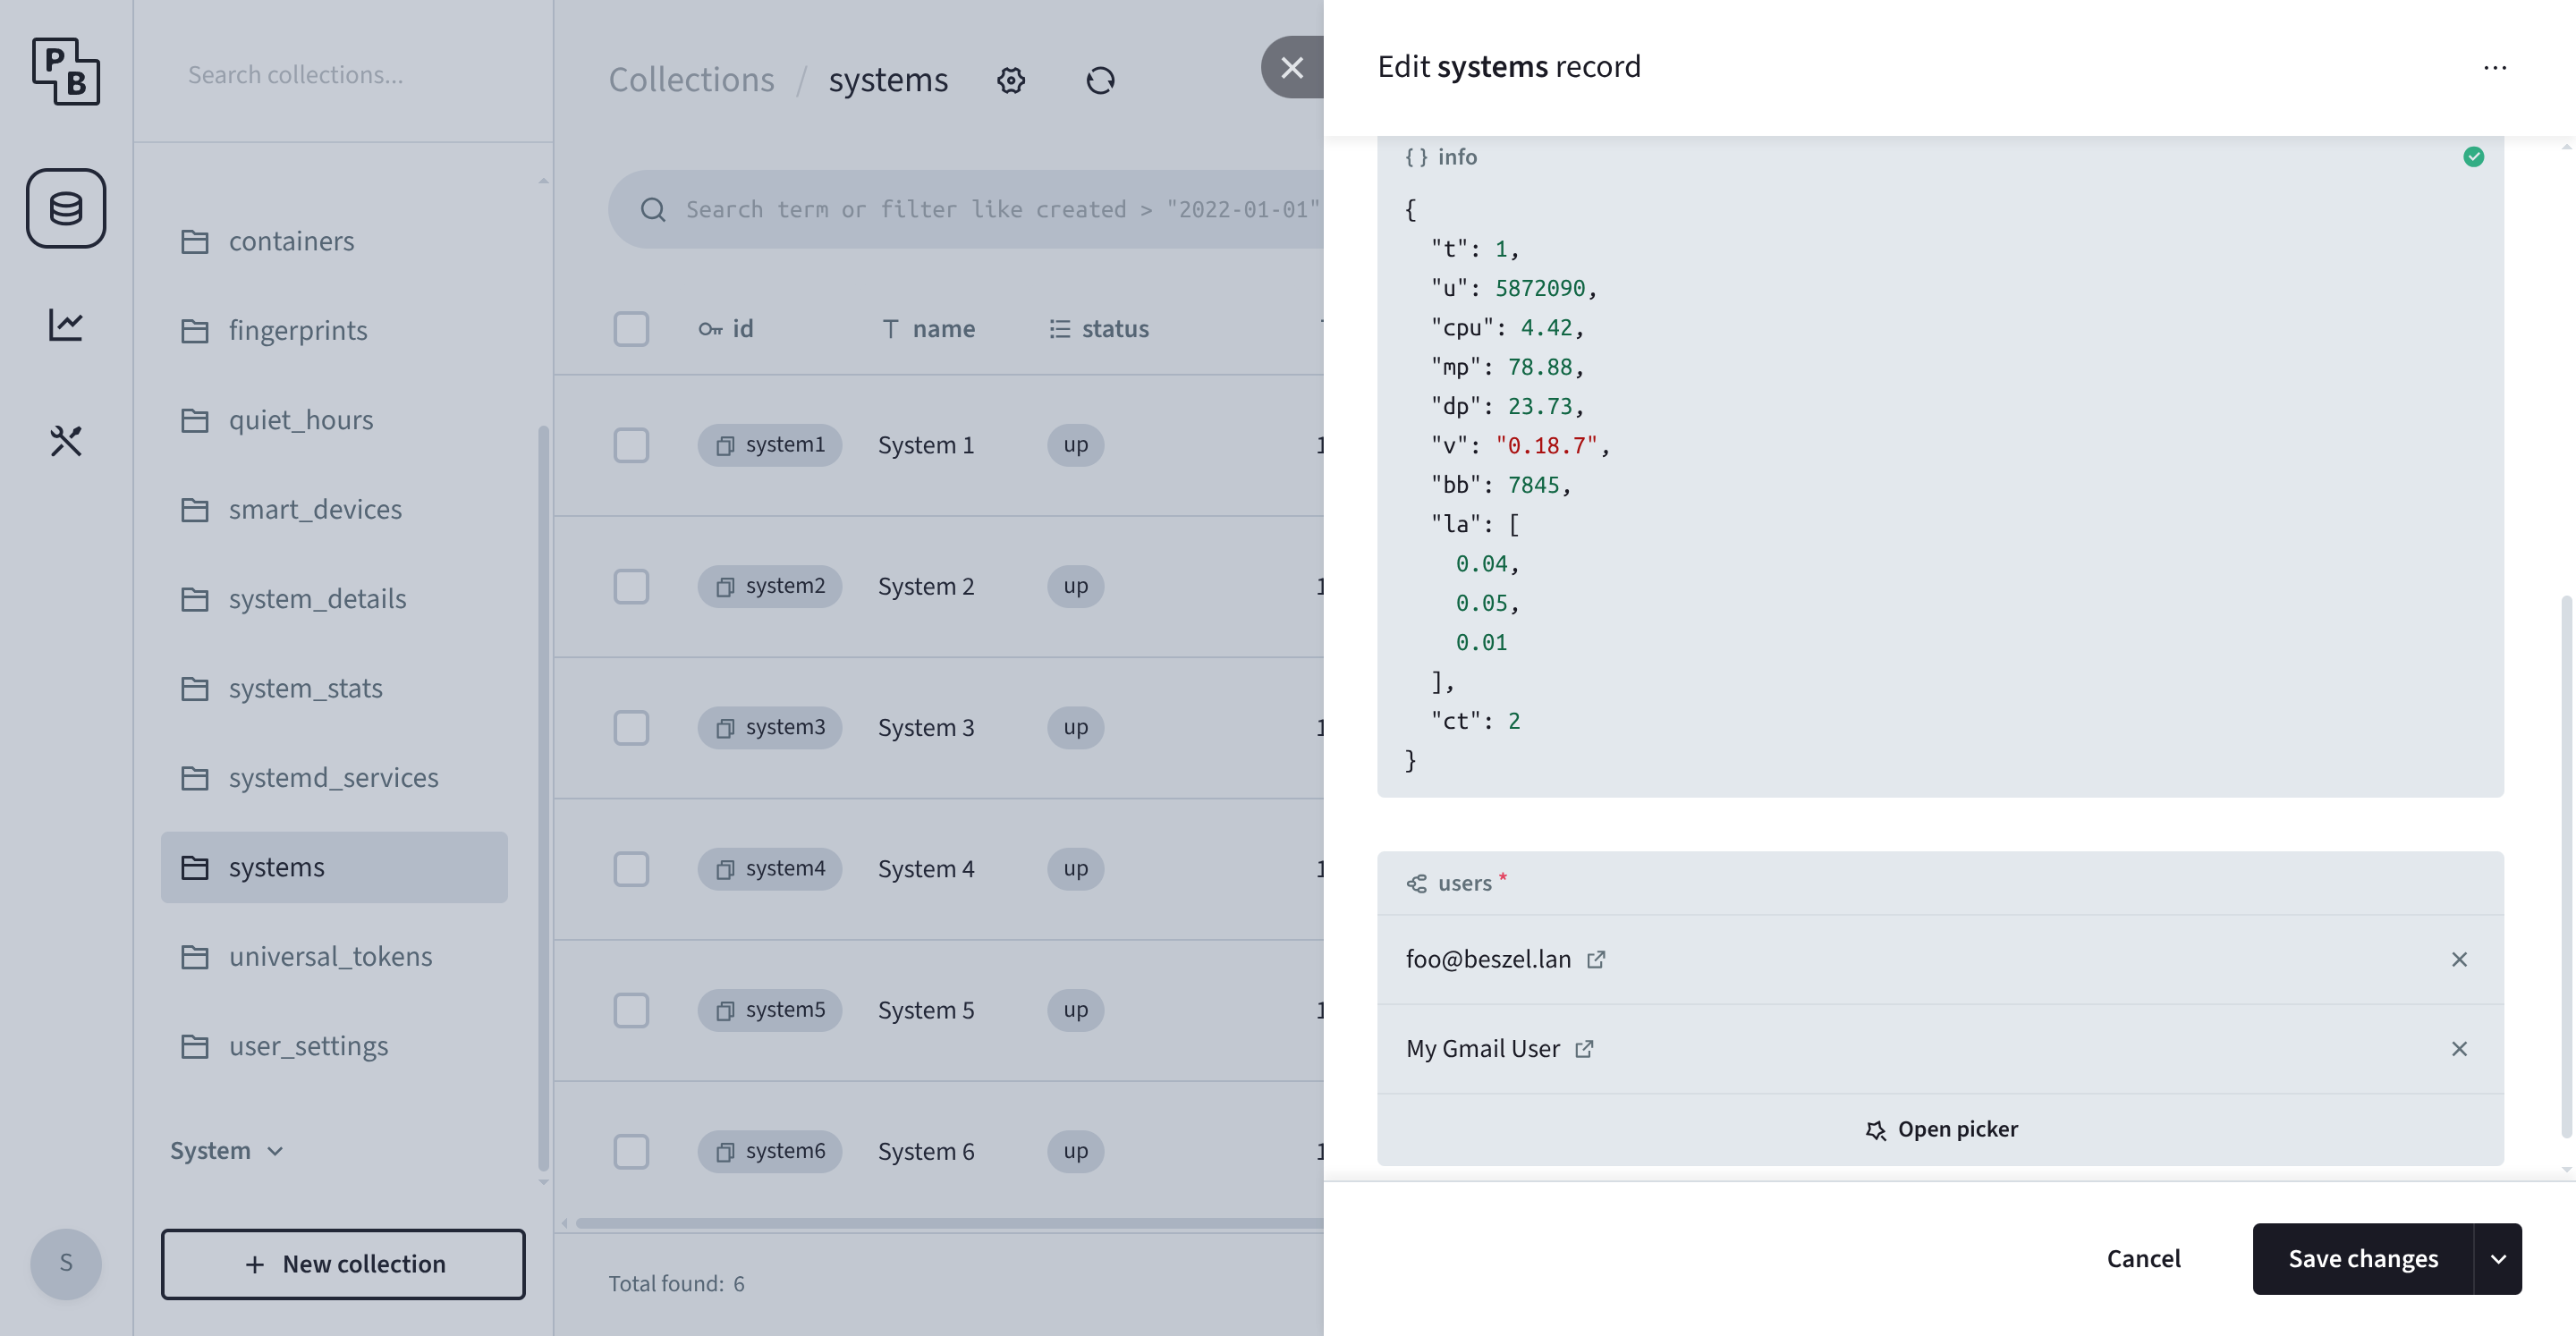Open the Collections database icon

[x=66, y=208]
